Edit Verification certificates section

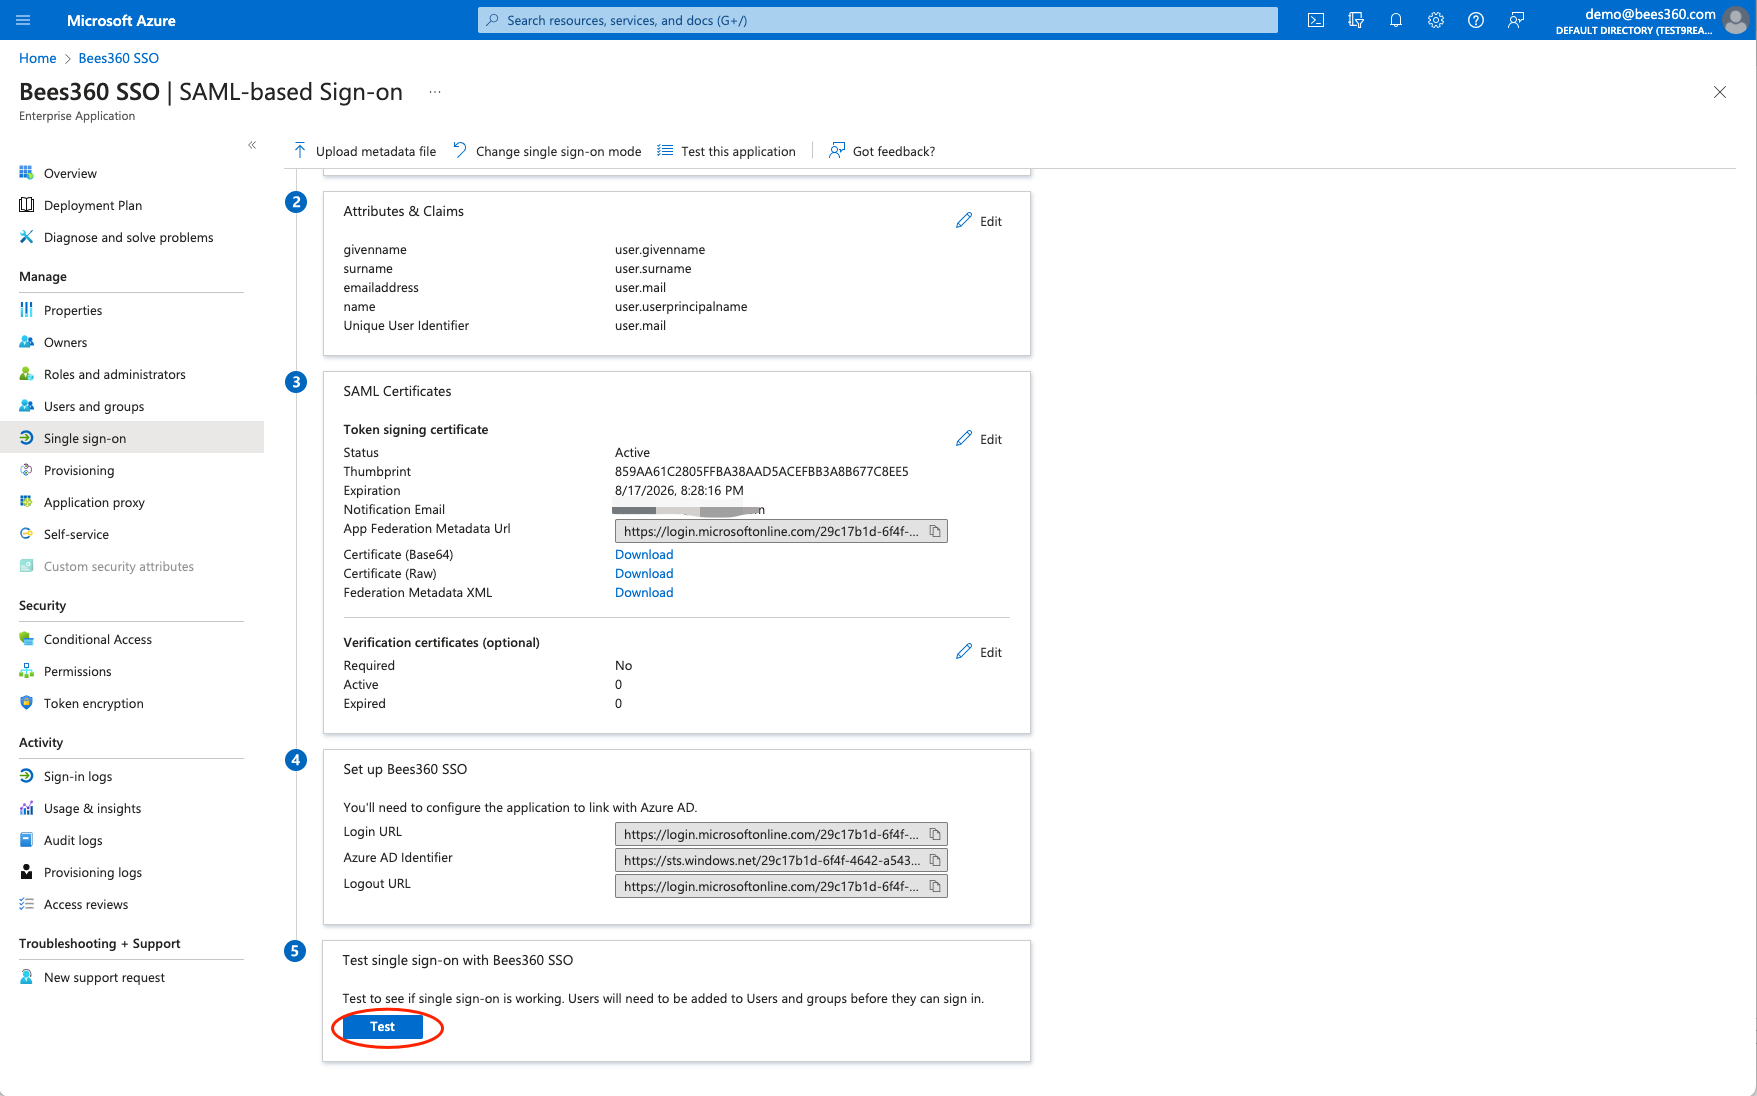coord(979,652)
